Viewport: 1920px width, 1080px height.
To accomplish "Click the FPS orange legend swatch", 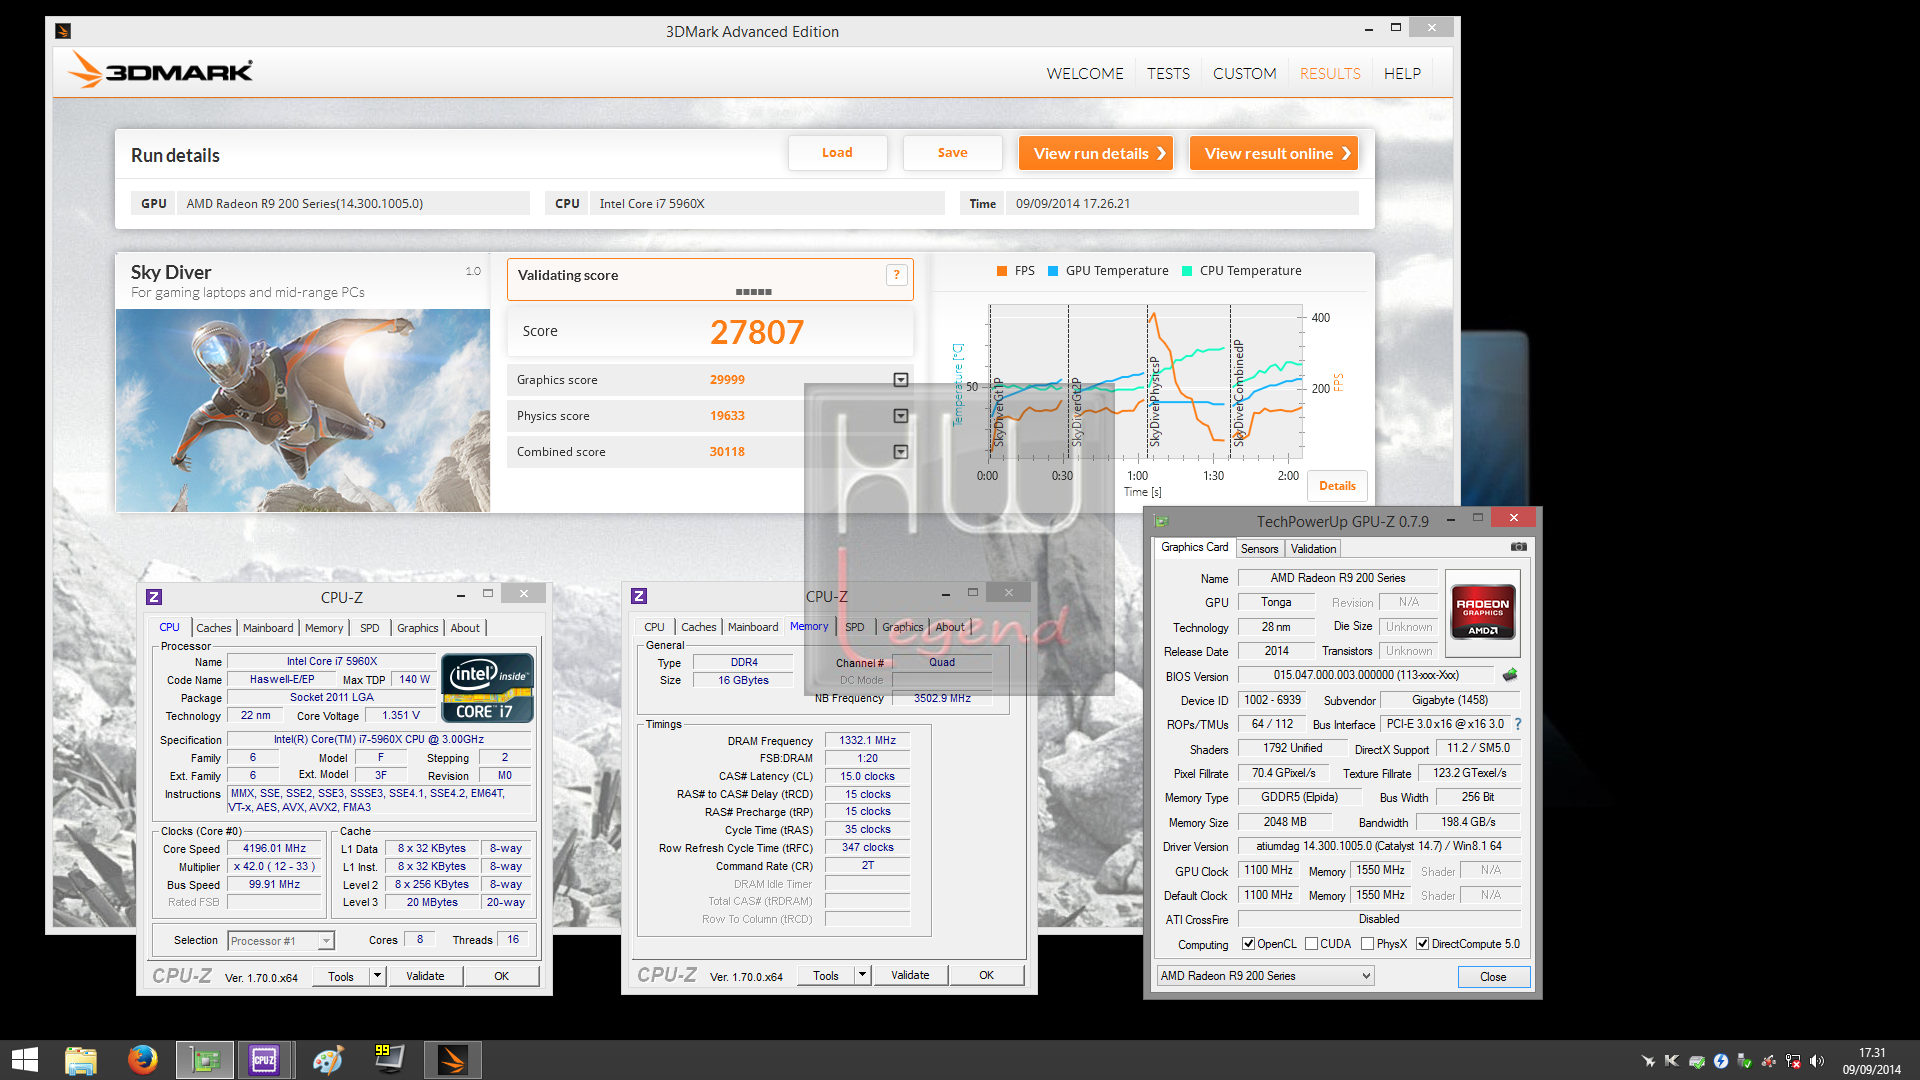I will pos(1002,271).
